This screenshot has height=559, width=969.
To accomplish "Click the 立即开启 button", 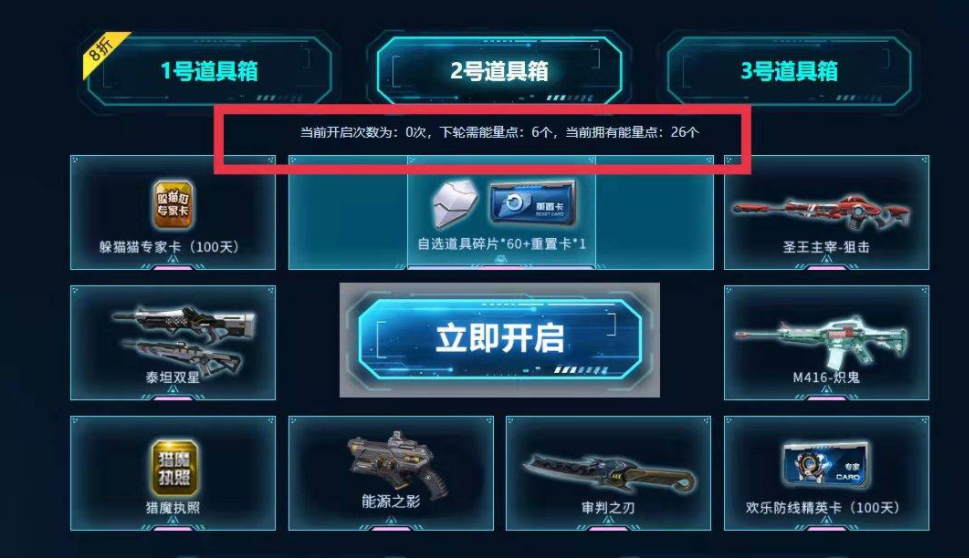I will 499,339.
